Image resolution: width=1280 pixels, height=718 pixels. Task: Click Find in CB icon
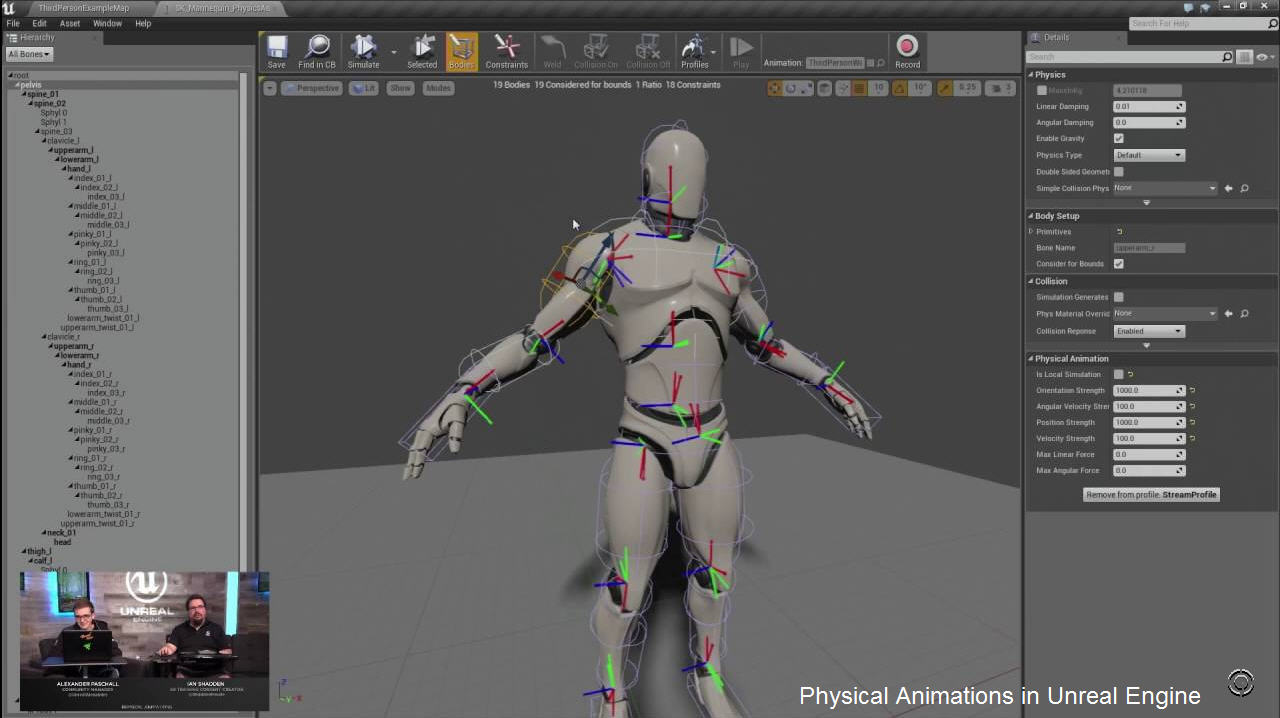click(317, 52)
